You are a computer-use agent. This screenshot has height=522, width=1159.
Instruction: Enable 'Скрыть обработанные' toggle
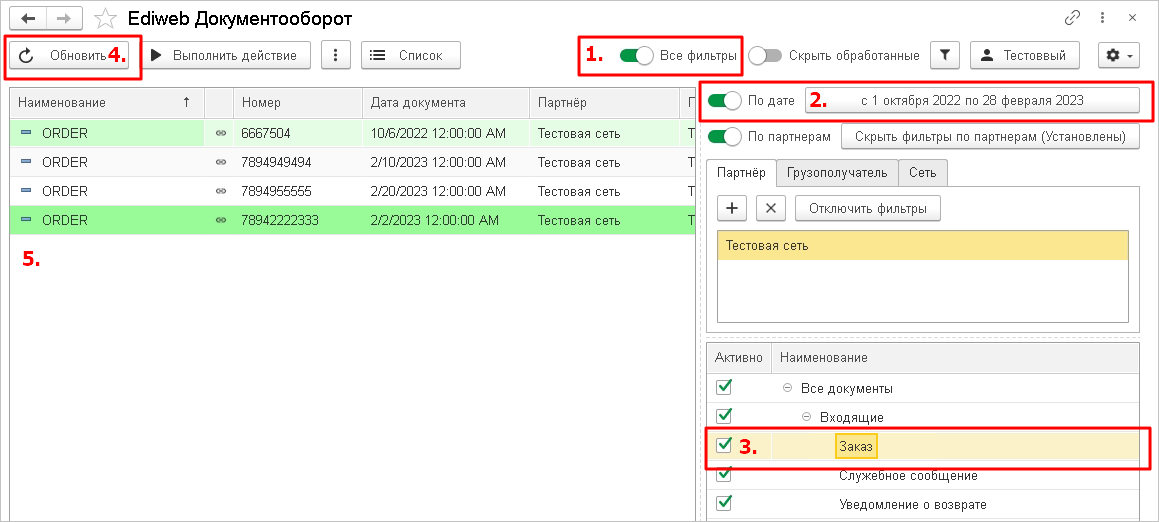coord(765,56)
